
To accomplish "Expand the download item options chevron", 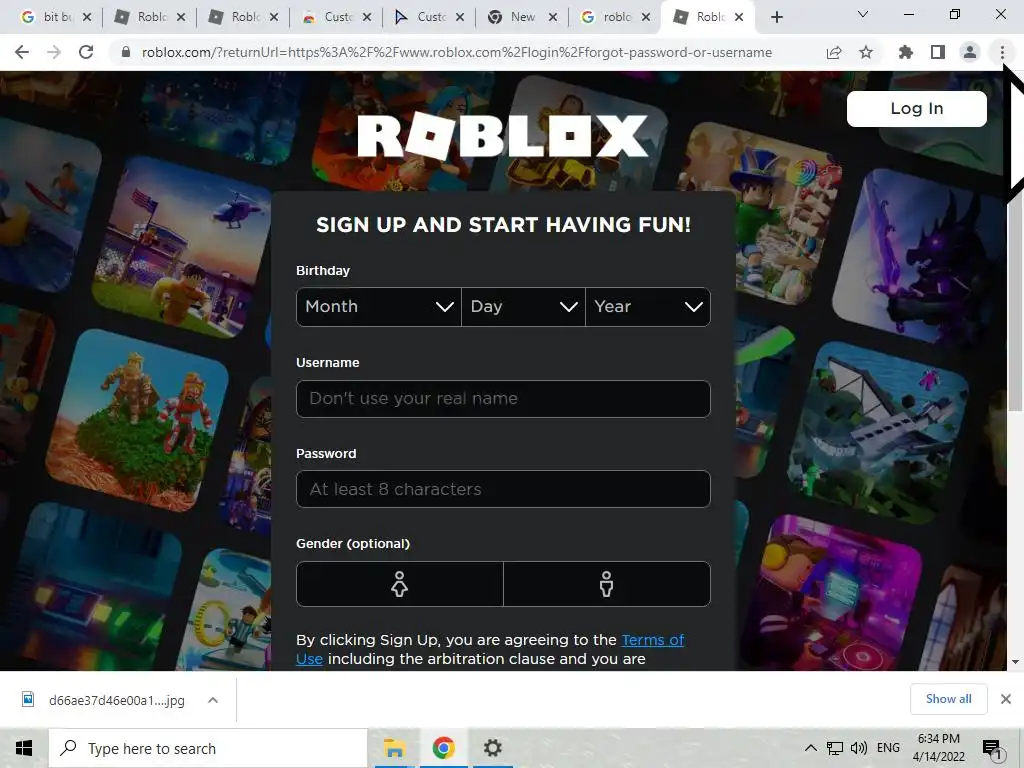I will [x=213, y=700].
